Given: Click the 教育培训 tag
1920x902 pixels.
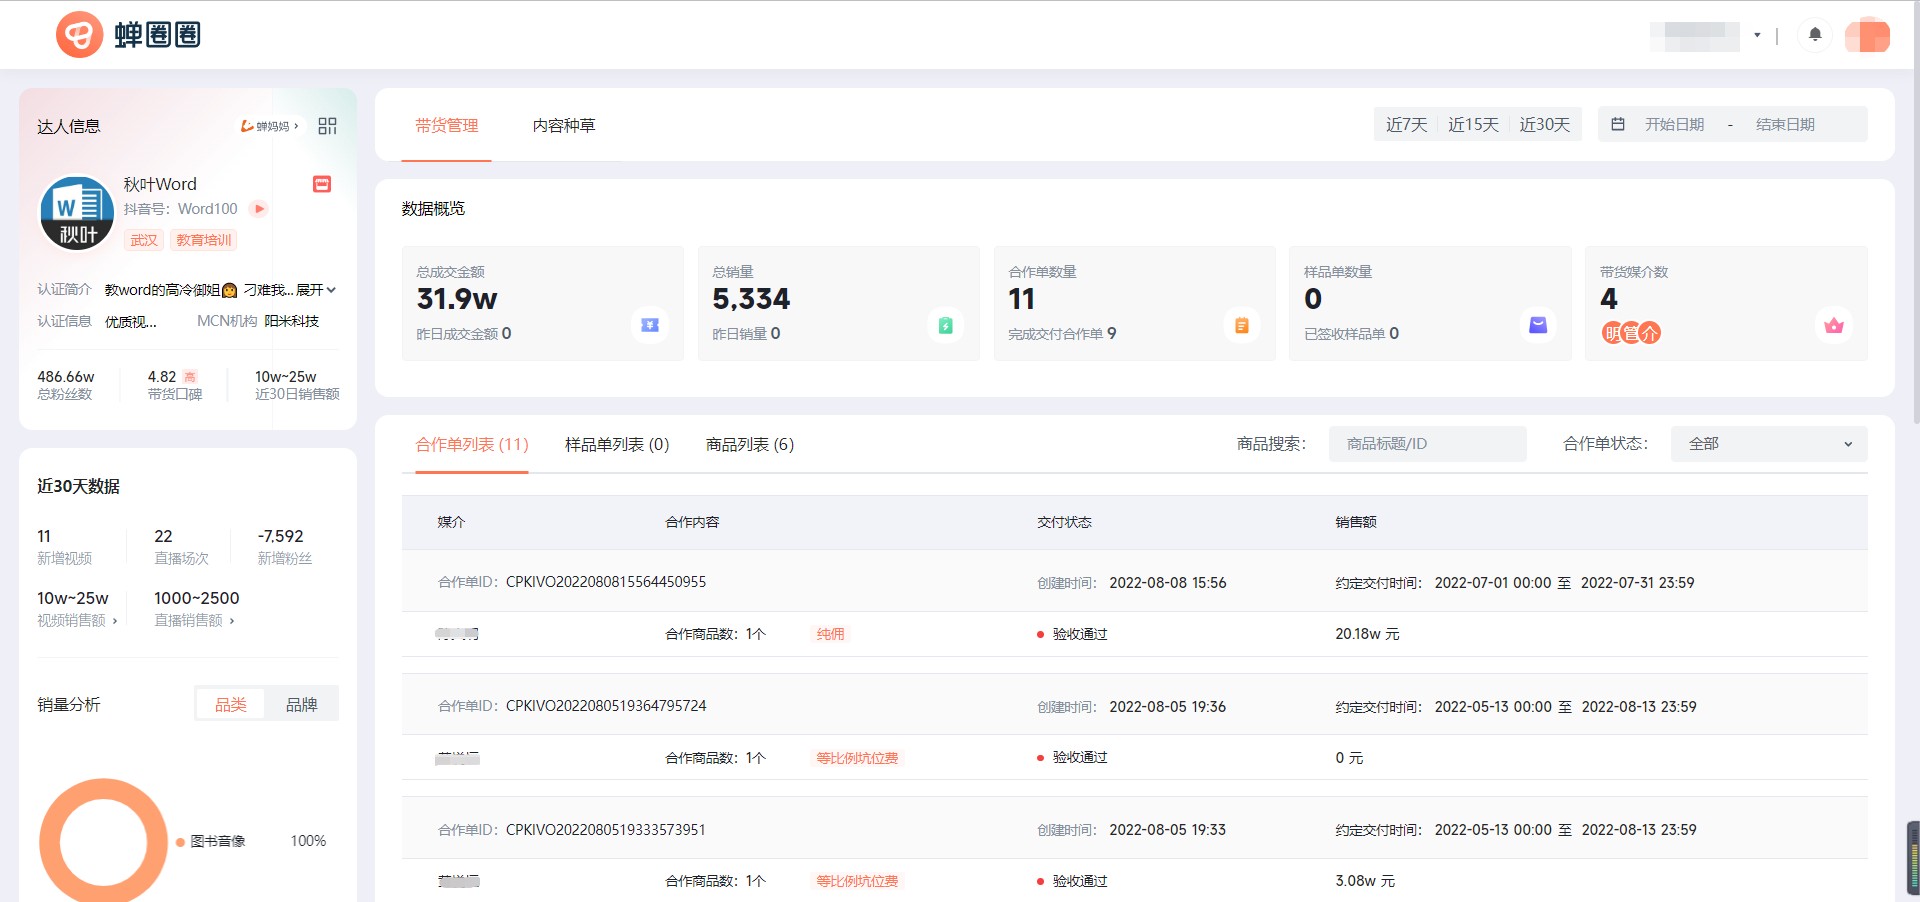Looking at the screenshot, I should click(x=204, y=240).
